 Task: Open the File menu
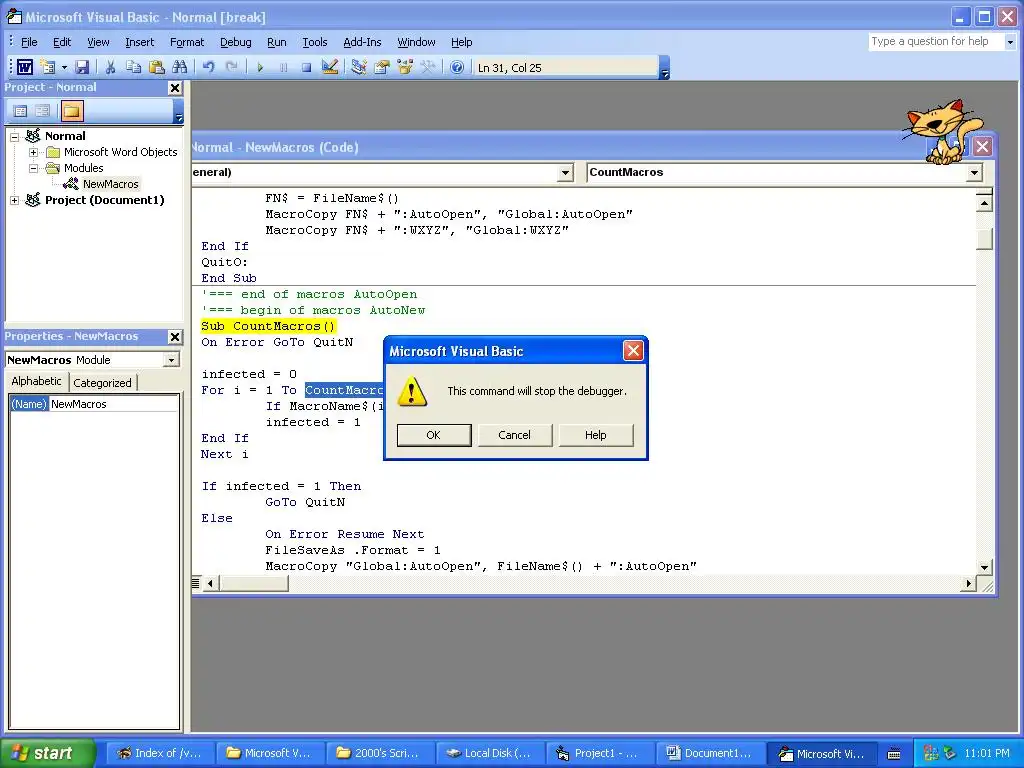click(29, 42)
